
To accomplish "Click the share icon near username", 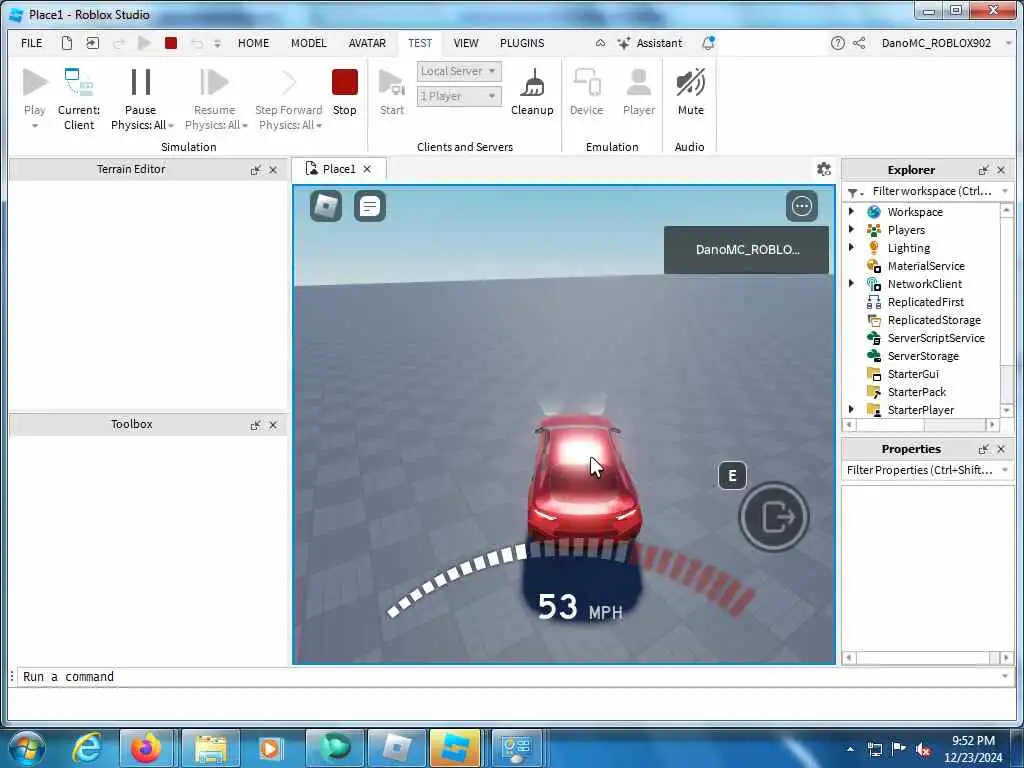I will pyautogui.click(x=859, y=43).
